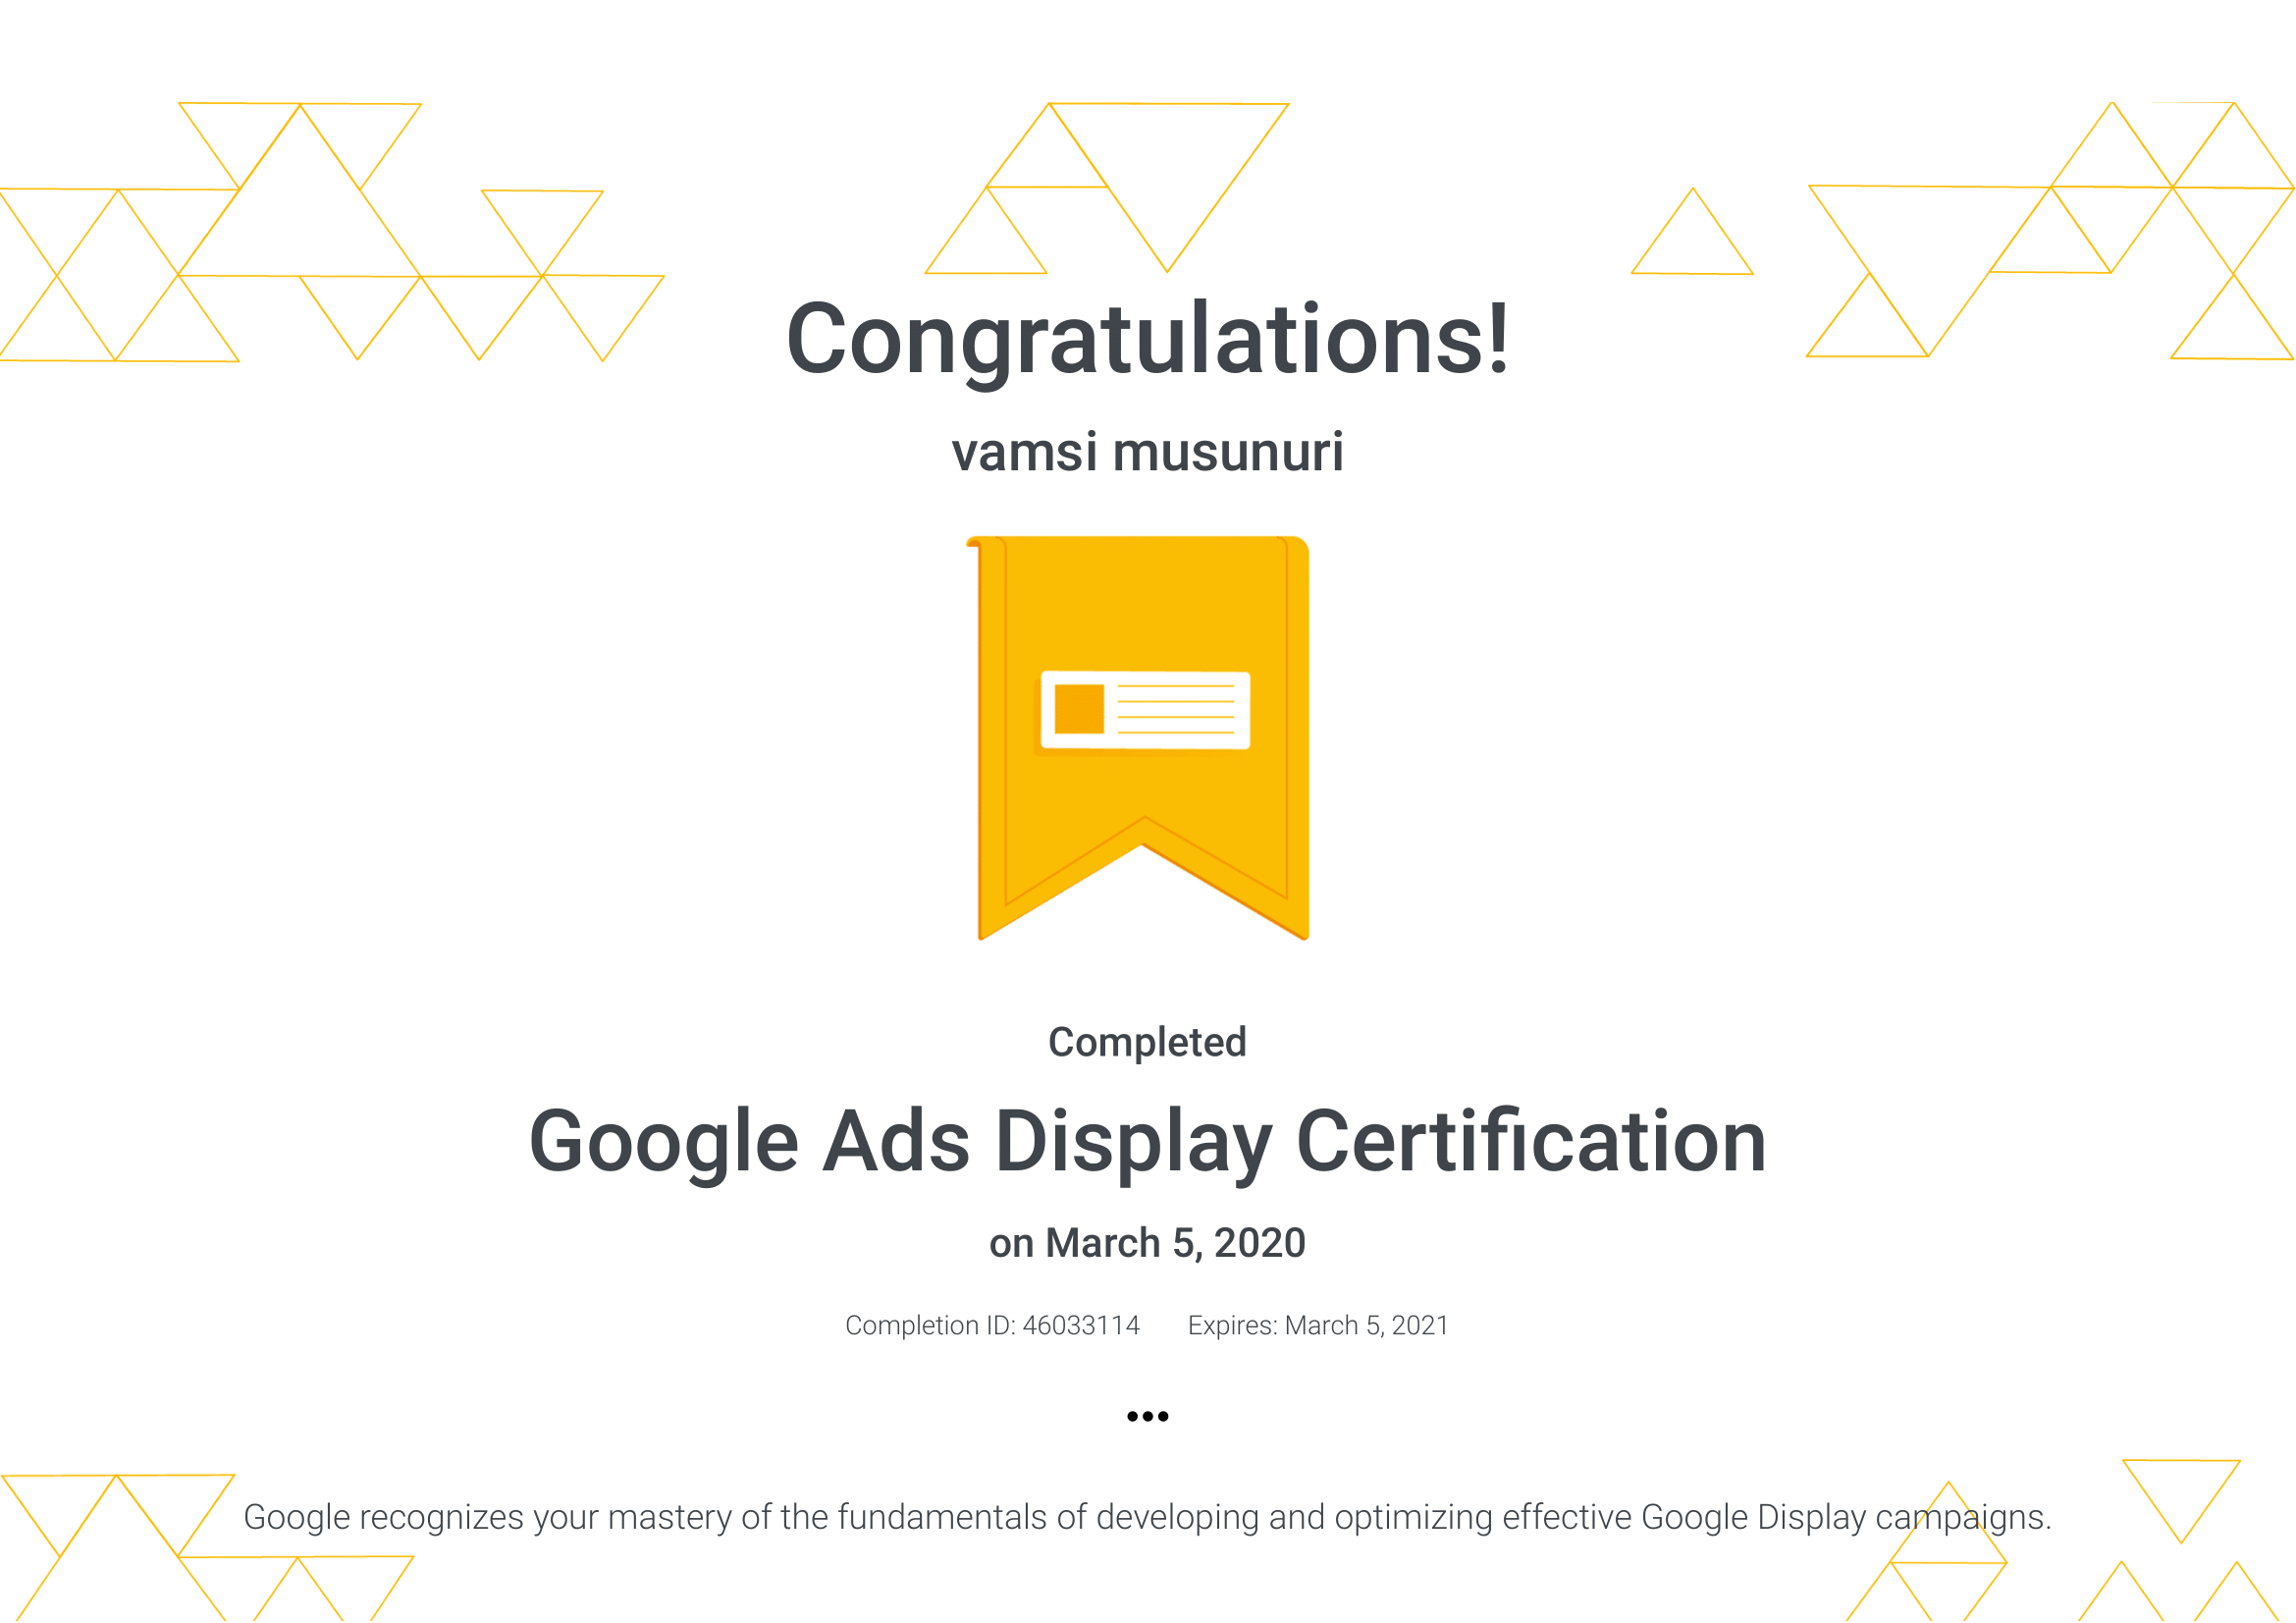Click the Congratulations! heading
Image resolution: width=2296 pixels, height=1623 pixels.
pyautogui.click(x=1147, y=340)
